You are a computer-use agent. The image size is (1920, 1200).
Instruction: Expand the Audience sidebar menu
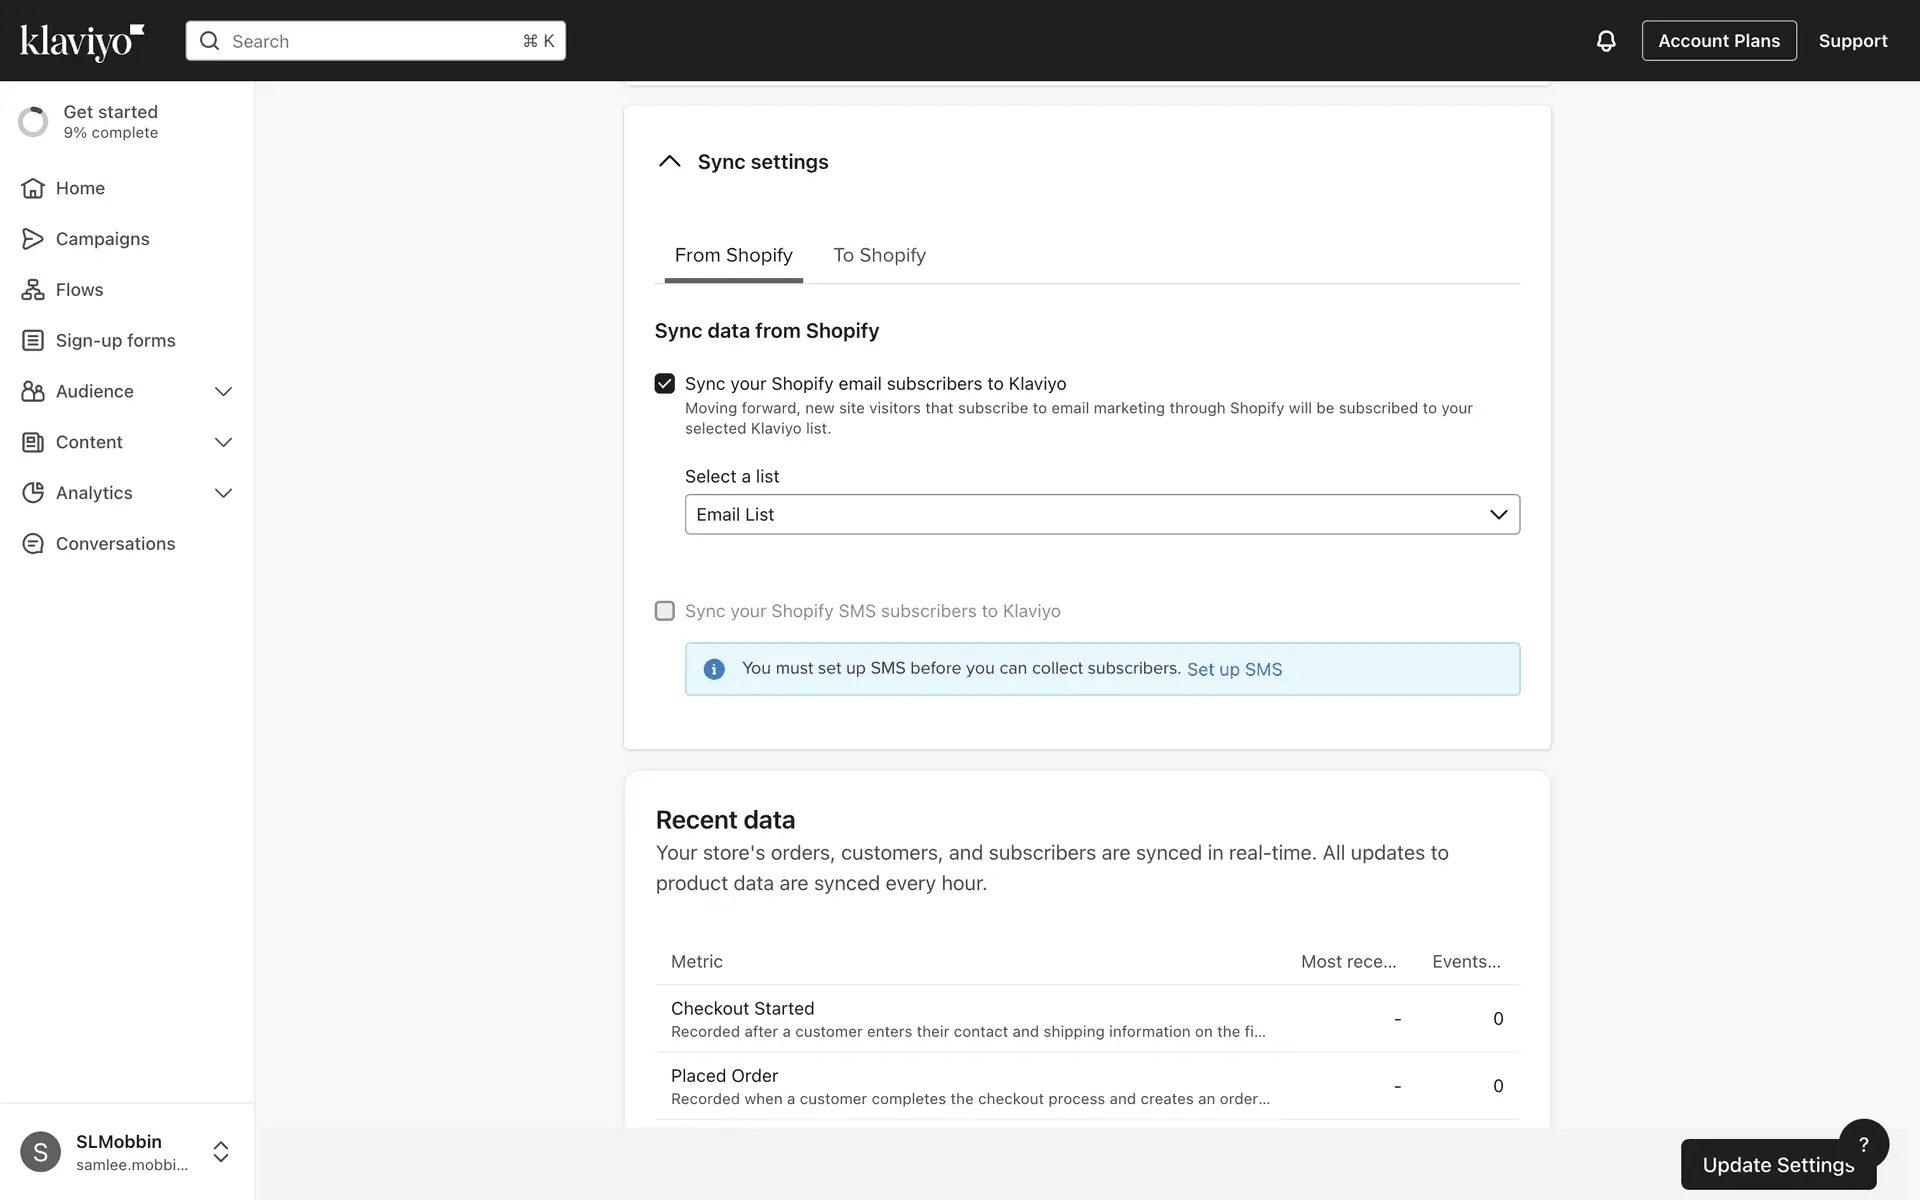[223, 392]
